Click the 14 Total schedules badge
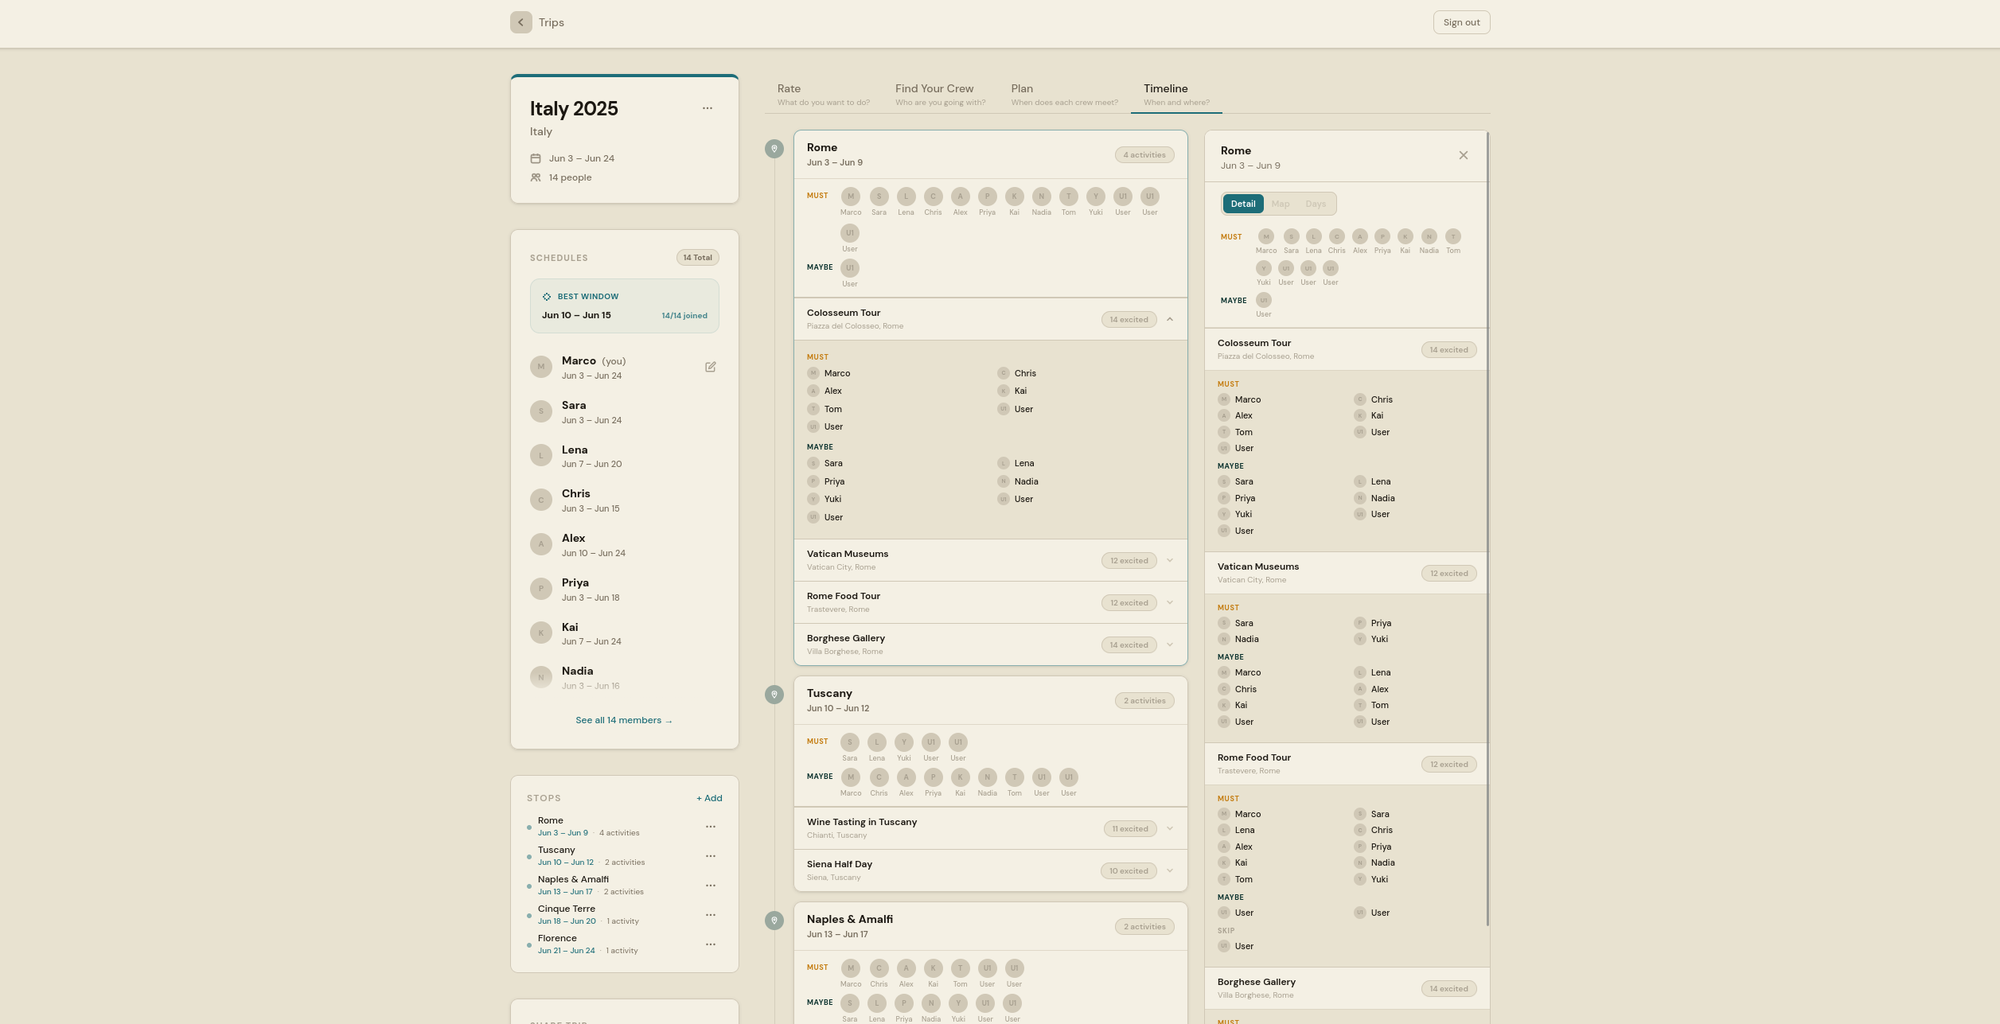This screenshot has height=1024, width=2000. pos(698,258)
